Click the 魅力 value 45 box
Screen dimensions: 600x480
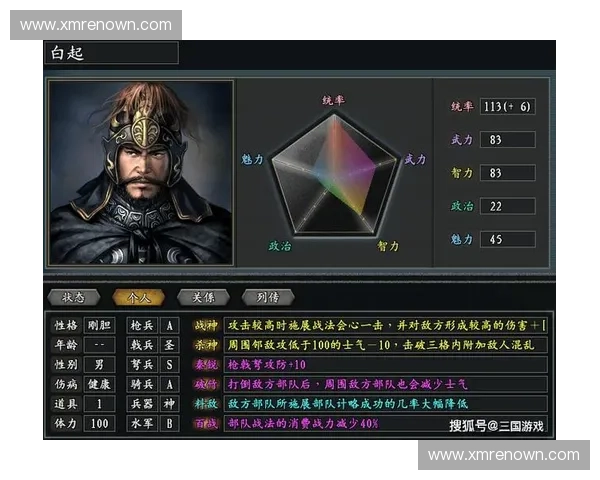507,240
